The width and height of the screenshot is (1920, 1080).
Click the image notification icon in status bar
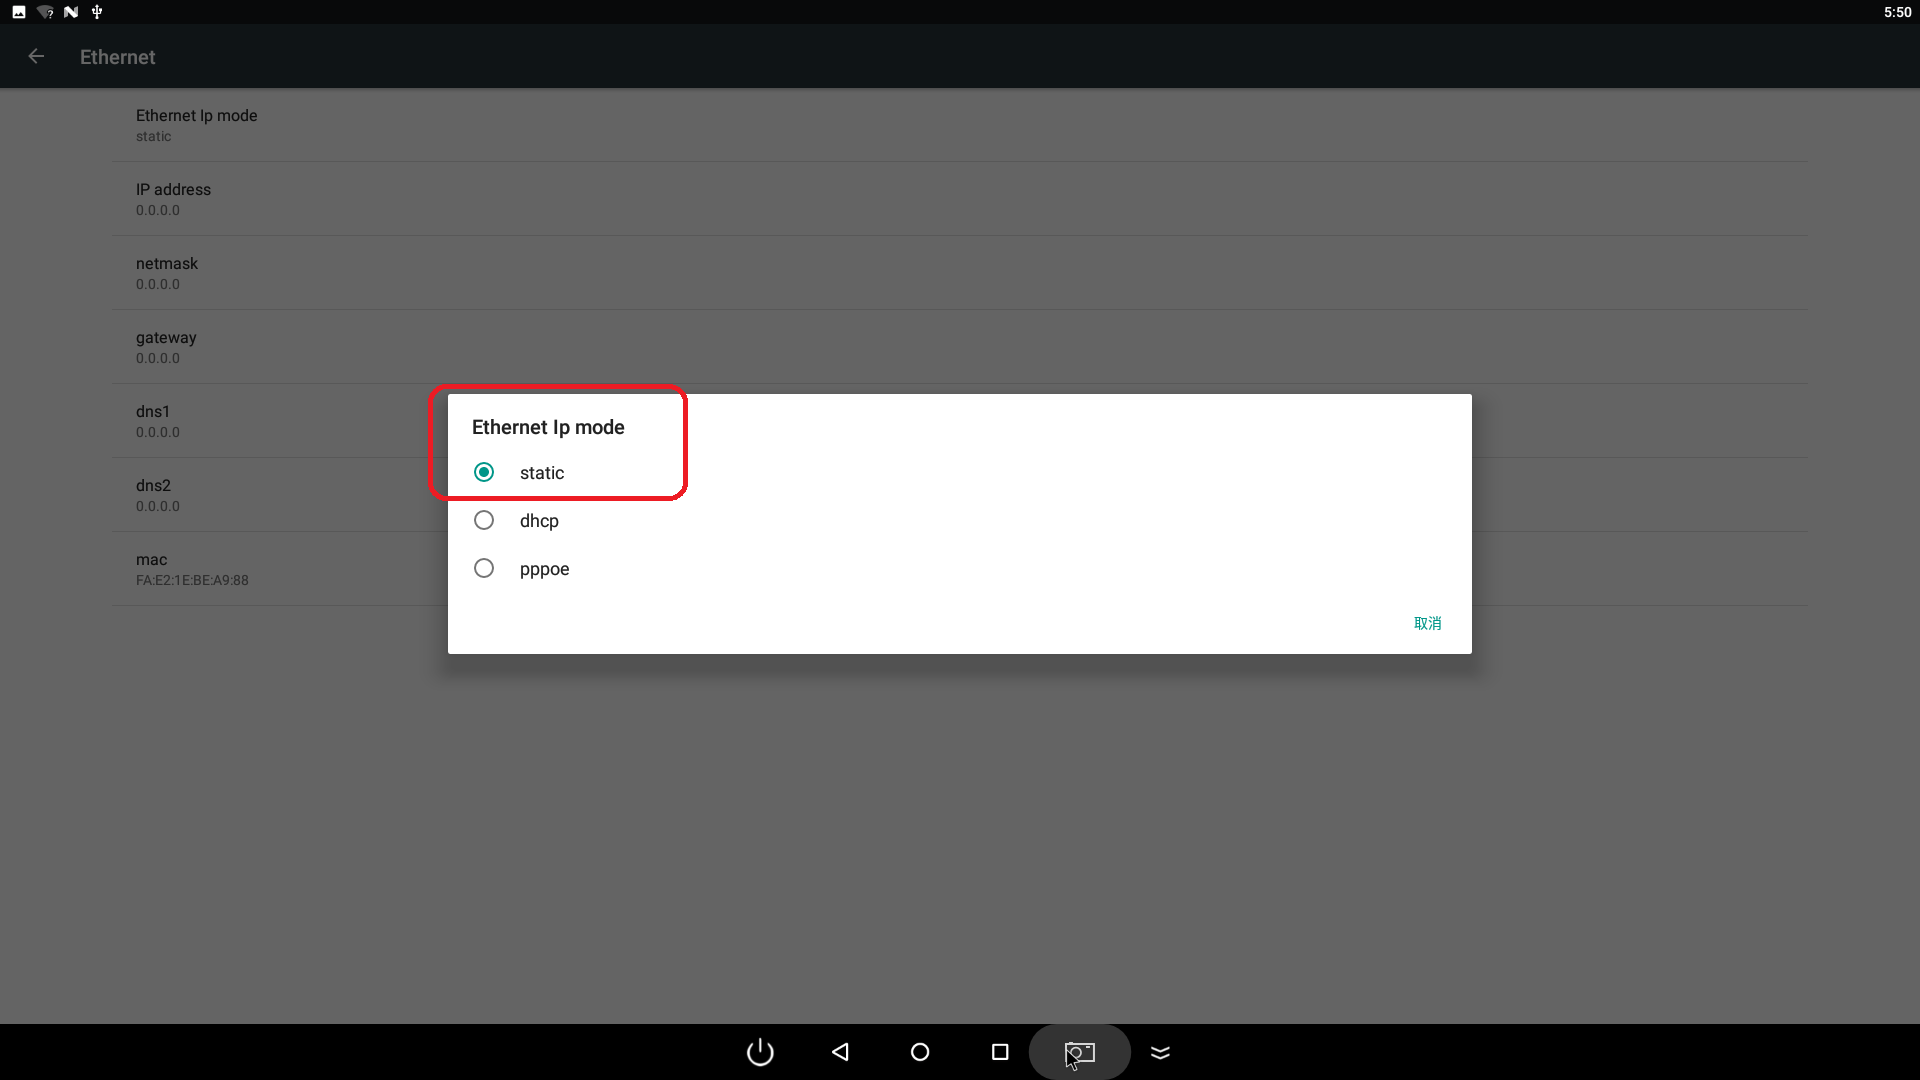point(19,12)
